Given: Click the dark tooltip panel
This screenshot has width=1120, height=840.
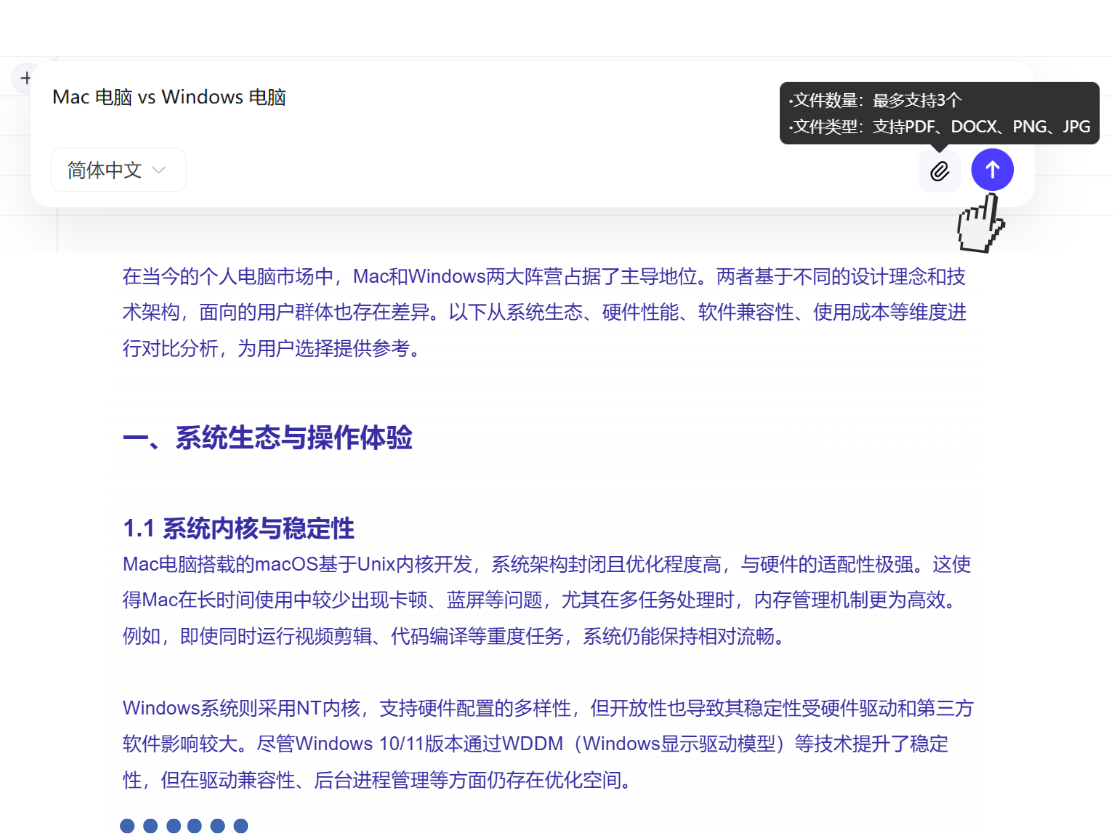Looking at the screenshot, I should (940, 113).
